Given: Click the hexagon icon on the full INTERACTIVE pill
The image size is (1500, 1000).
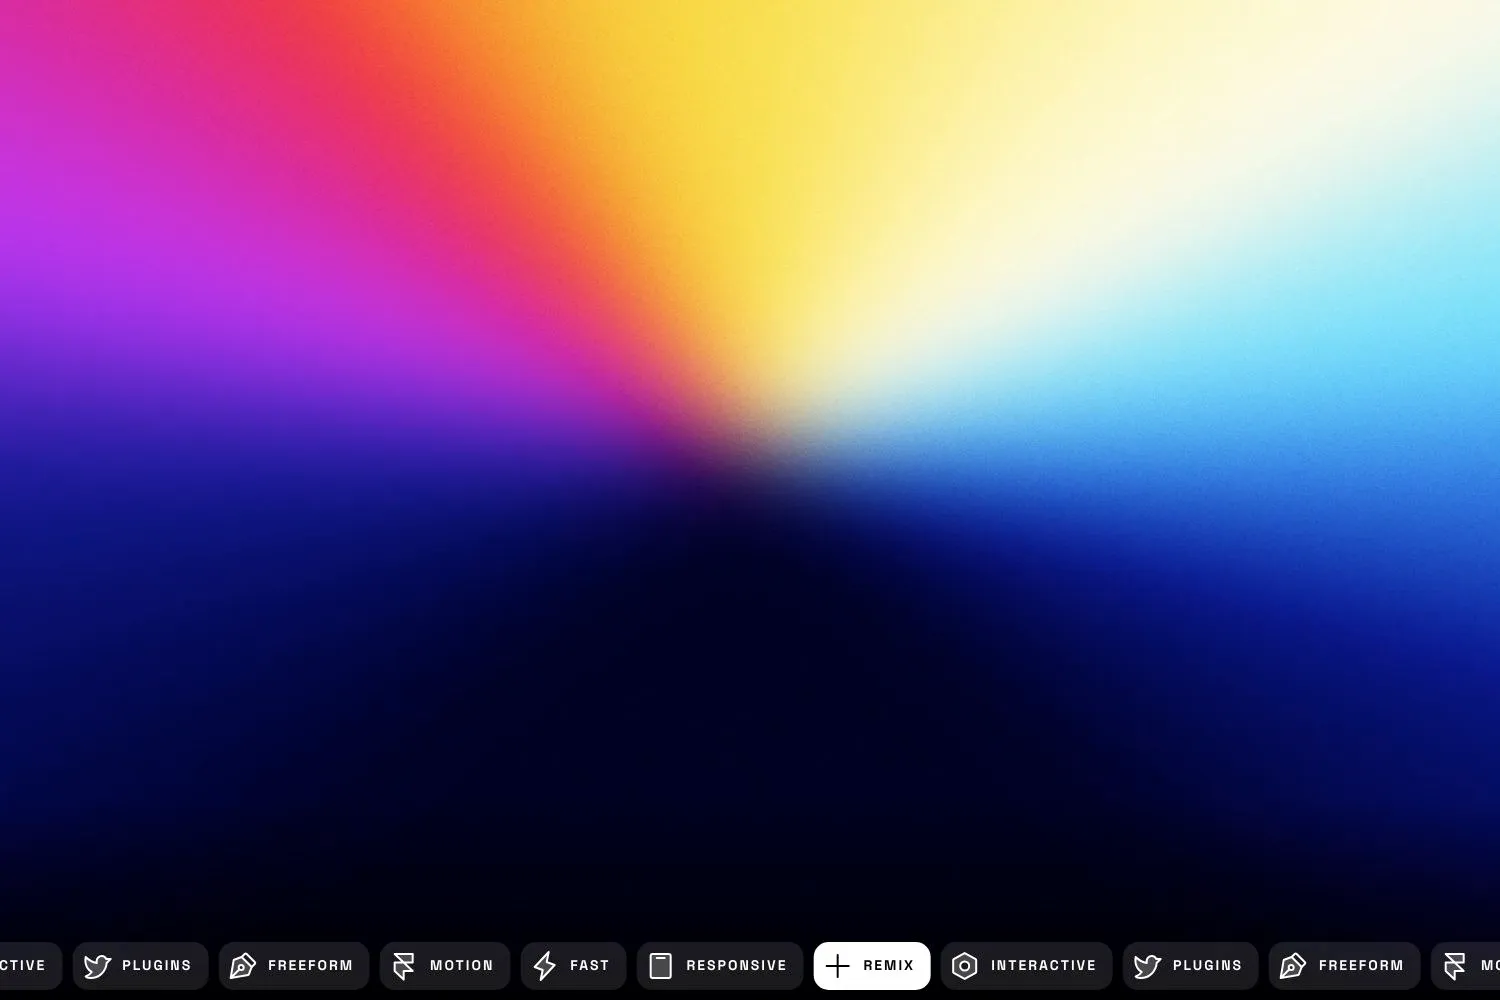Looking at the screenshot, I should [x=964, y=966].
